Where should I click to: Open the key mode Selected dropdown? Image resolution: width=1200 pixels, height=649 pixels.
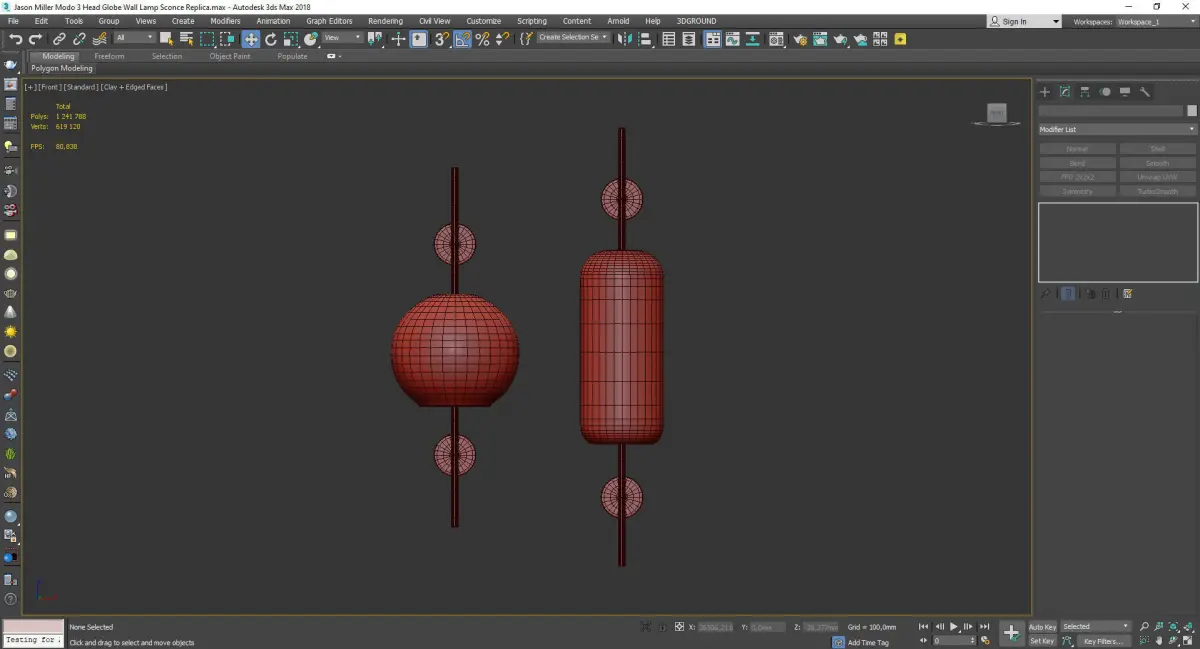pyautogui.click(x=1095, y=626)
